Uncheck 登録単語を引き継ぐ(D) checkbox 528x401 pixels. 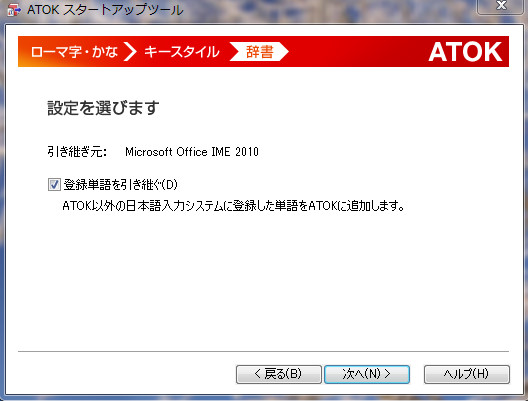tap(54, 185)
